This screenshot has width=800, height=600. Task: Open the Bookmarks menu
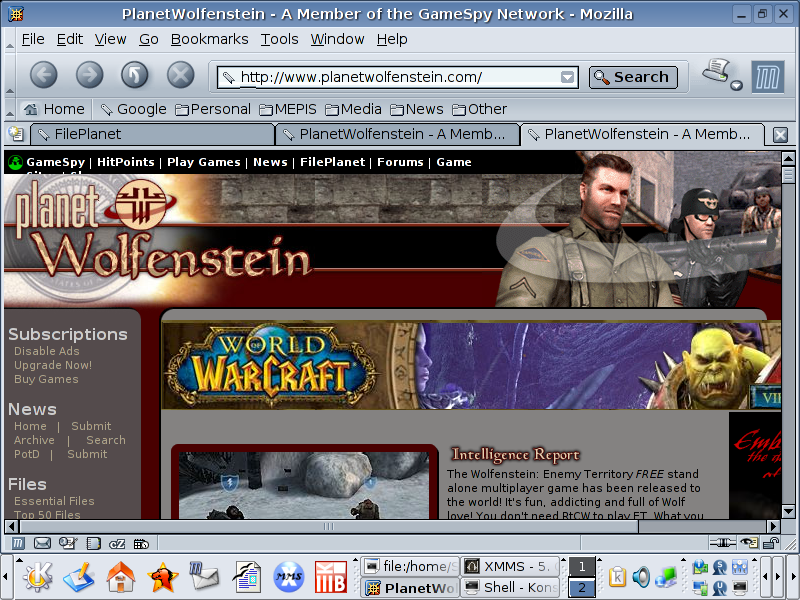[209, 39]
